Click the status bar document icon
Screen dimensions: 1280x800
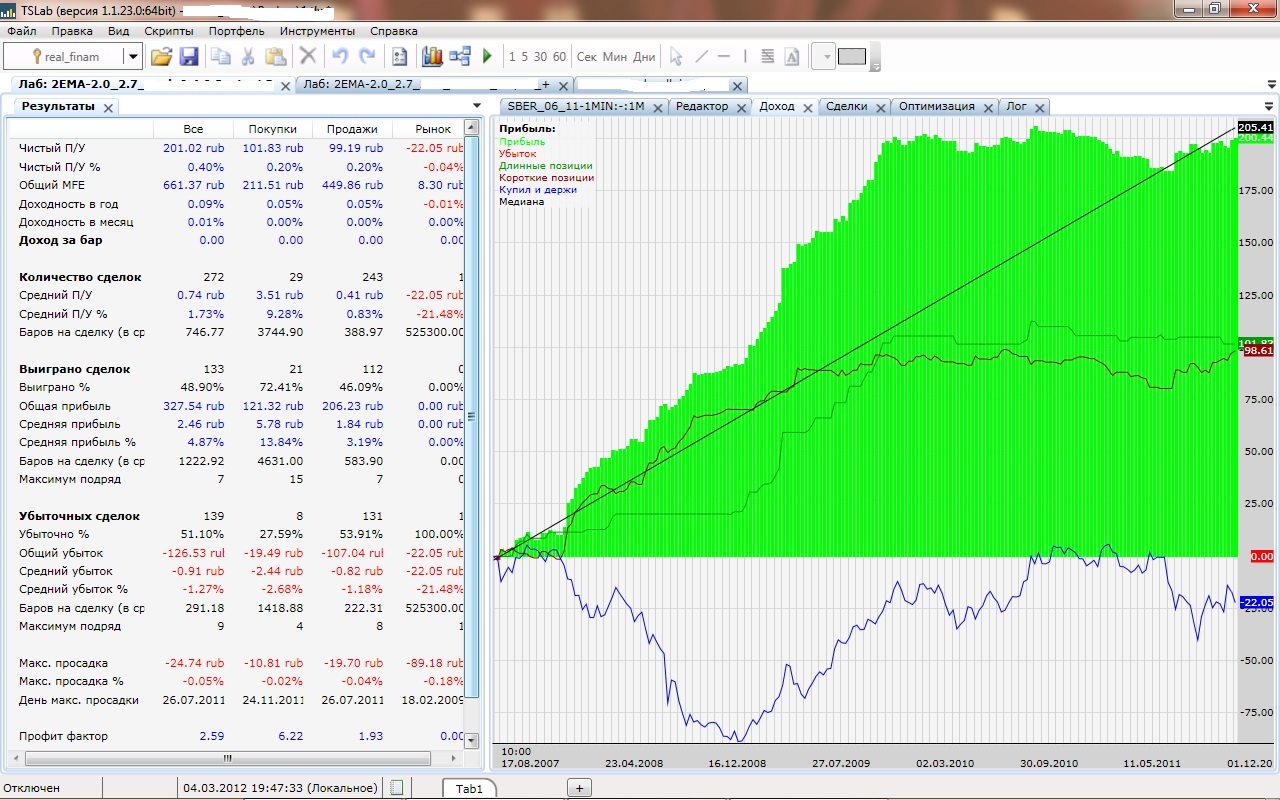pyautogui.click(x=397, y=788)
